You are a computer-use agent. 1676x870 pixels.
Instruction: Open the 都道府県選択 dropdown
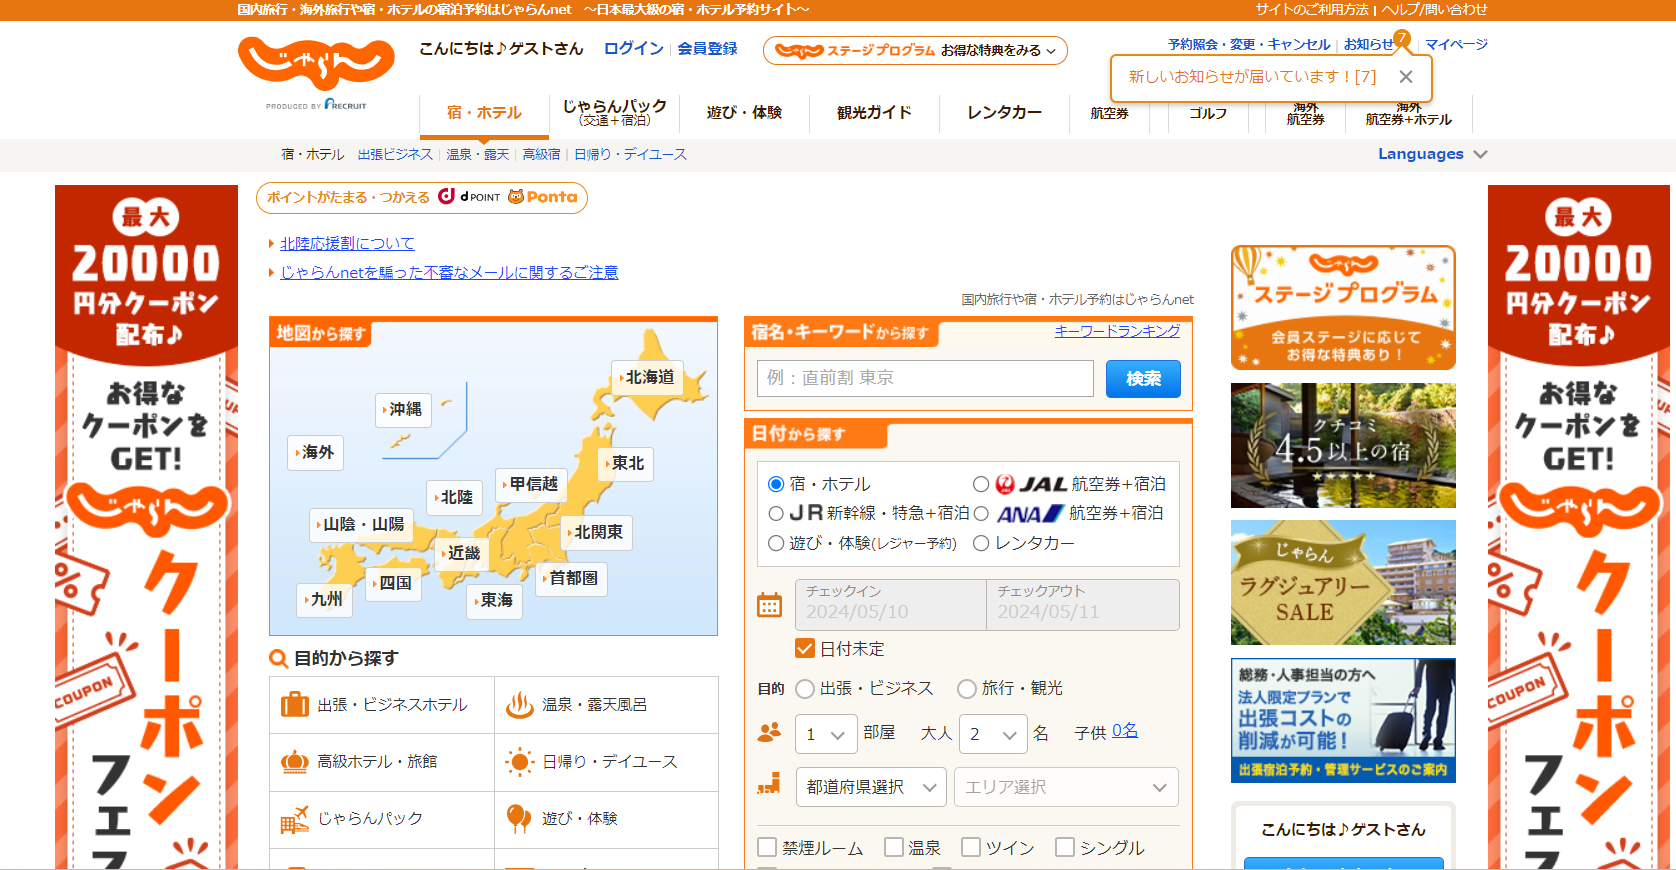(871, 787)
